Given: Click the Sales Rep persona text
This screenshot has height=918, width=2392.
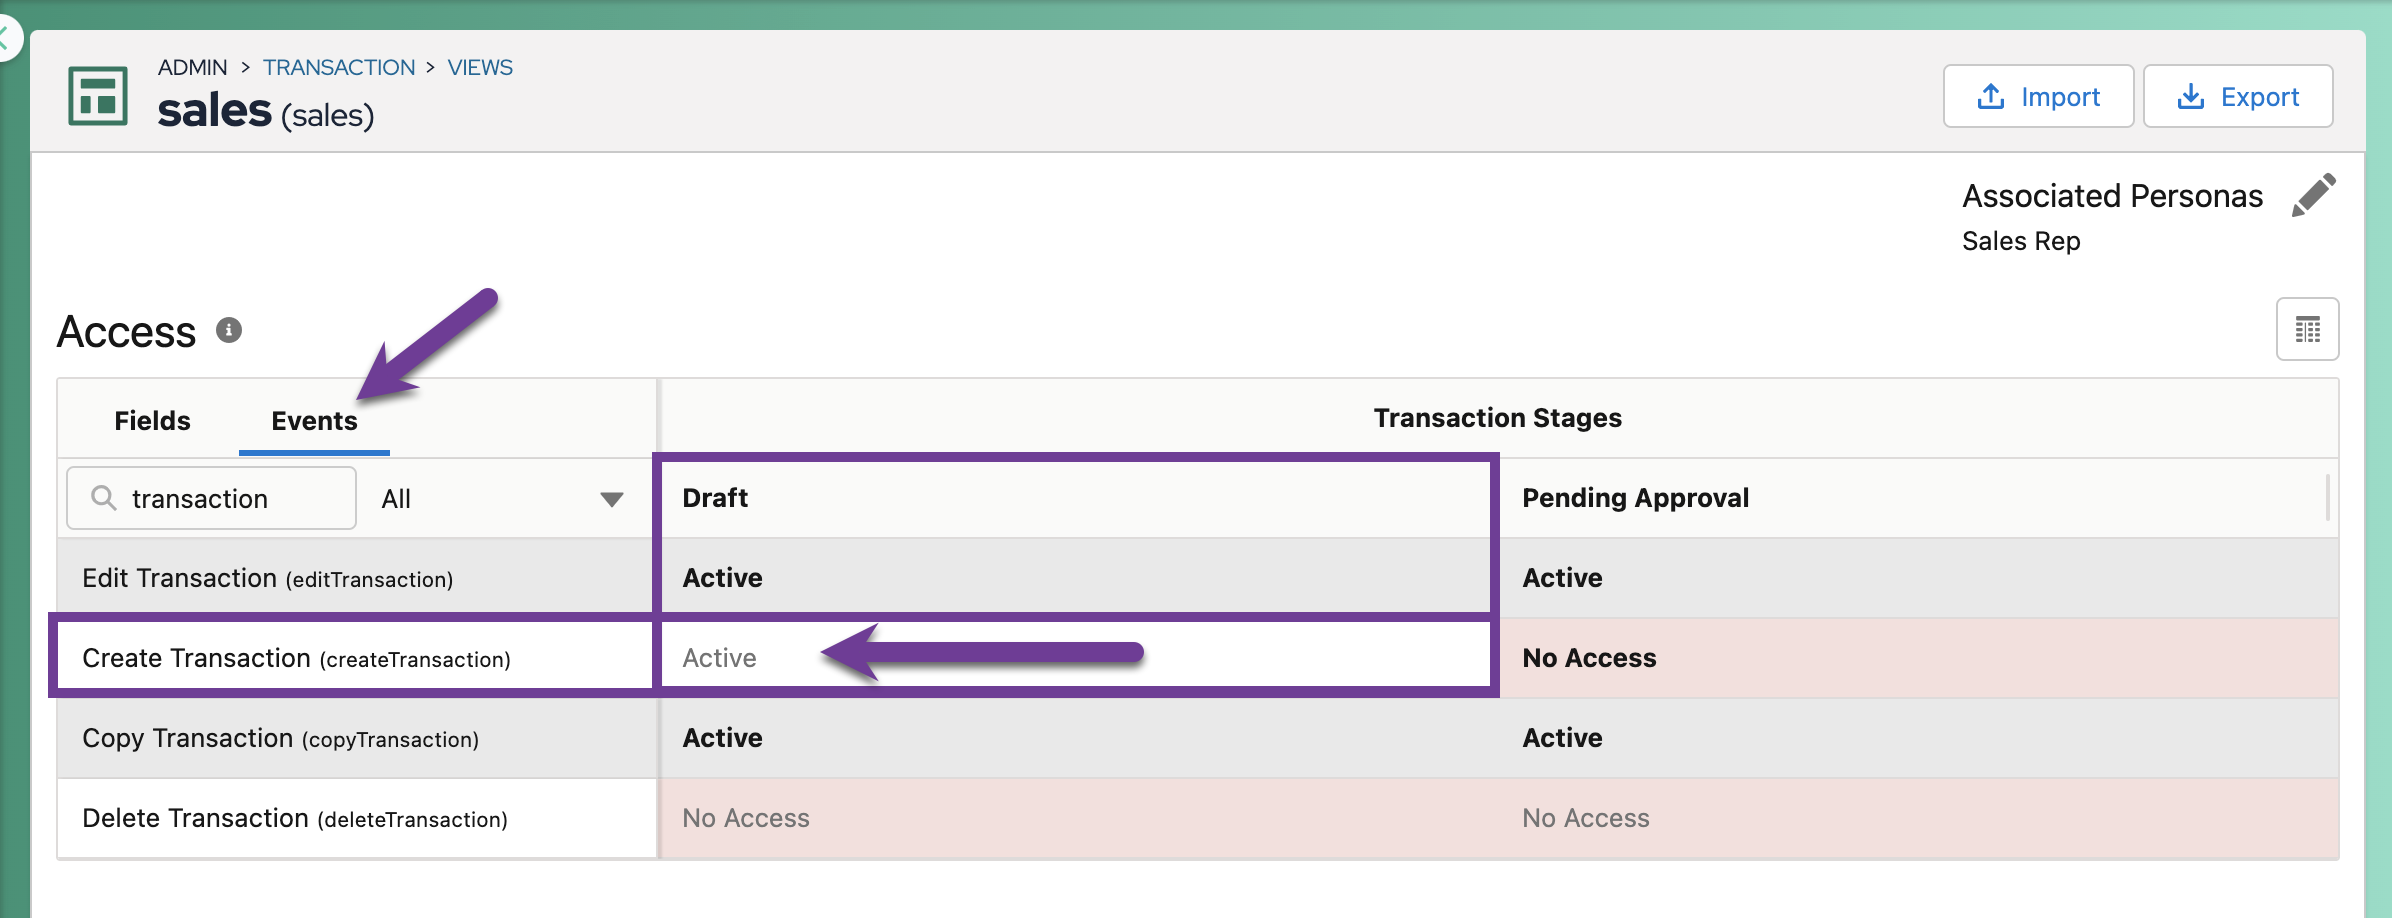Looking at the screenshot, I should [x=2021, y=241].
